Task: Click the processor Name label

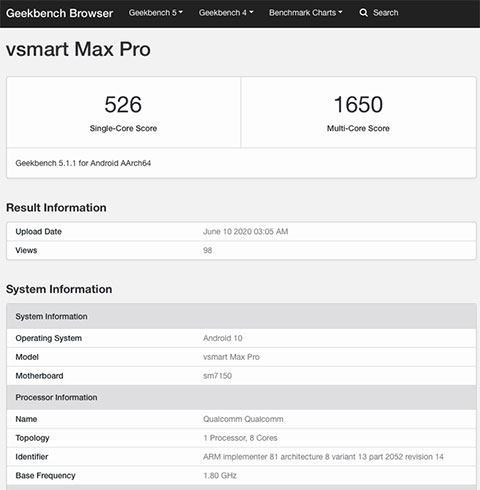Action: tap(26, 419)
